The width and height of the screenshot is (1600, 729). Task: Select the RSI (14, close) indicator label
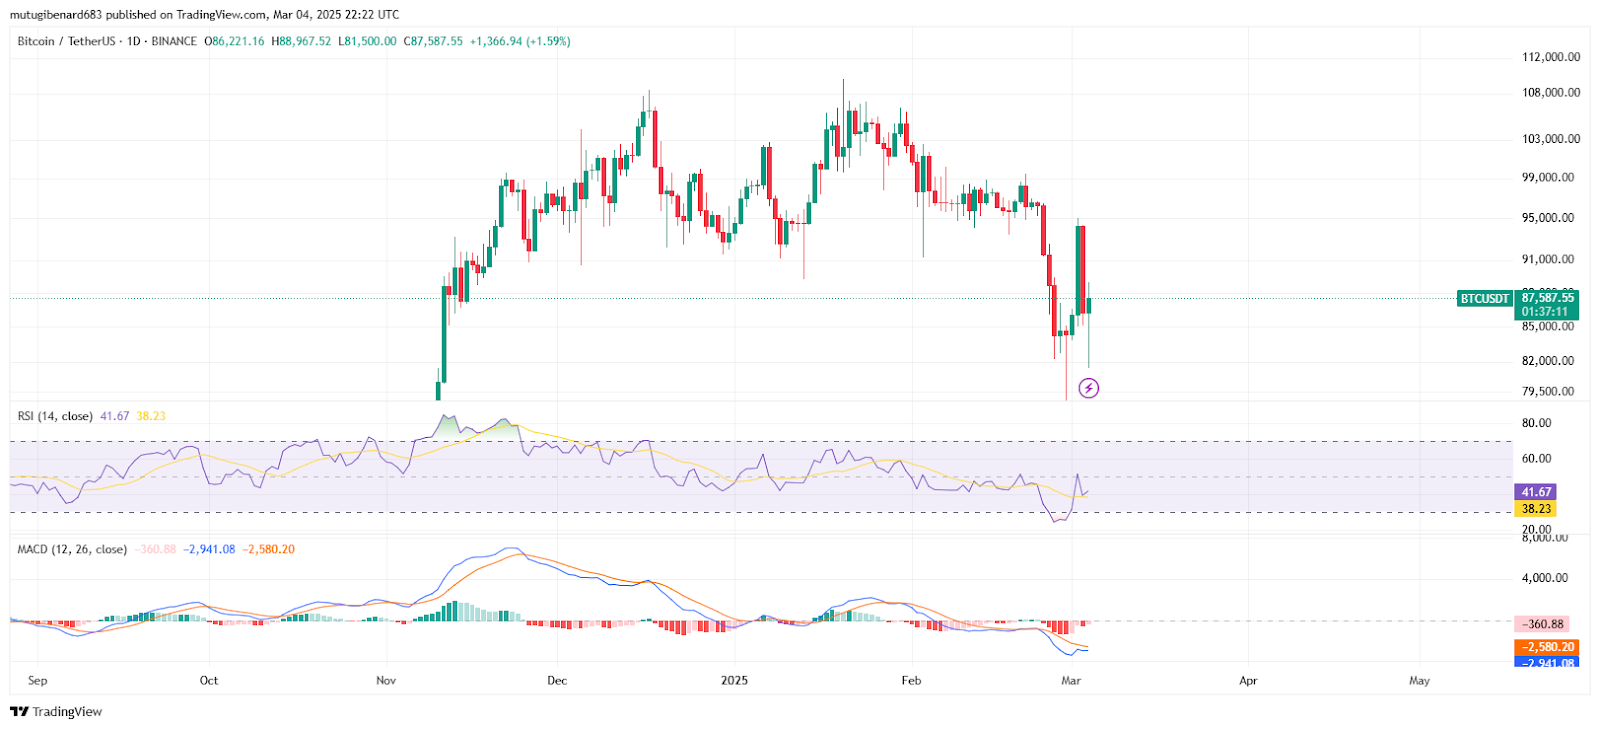click(55, 416)
